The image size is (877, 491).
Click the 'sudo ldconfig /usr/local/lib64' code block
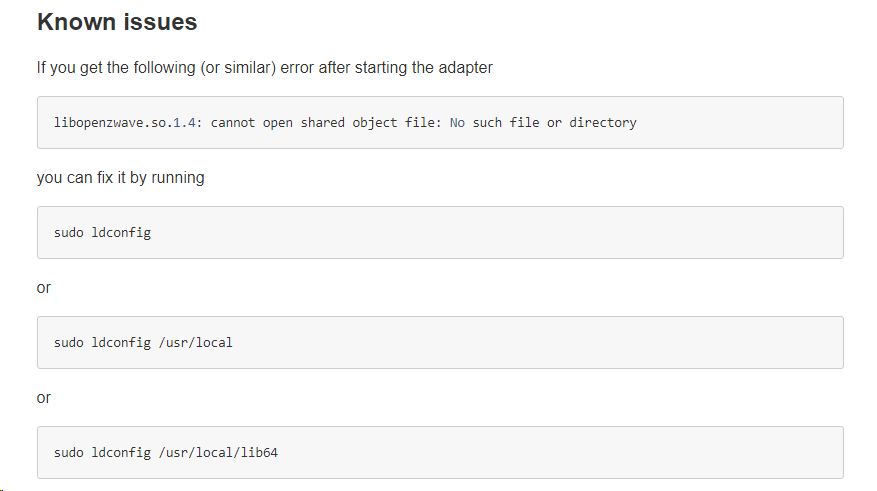[x=440, y=452]
